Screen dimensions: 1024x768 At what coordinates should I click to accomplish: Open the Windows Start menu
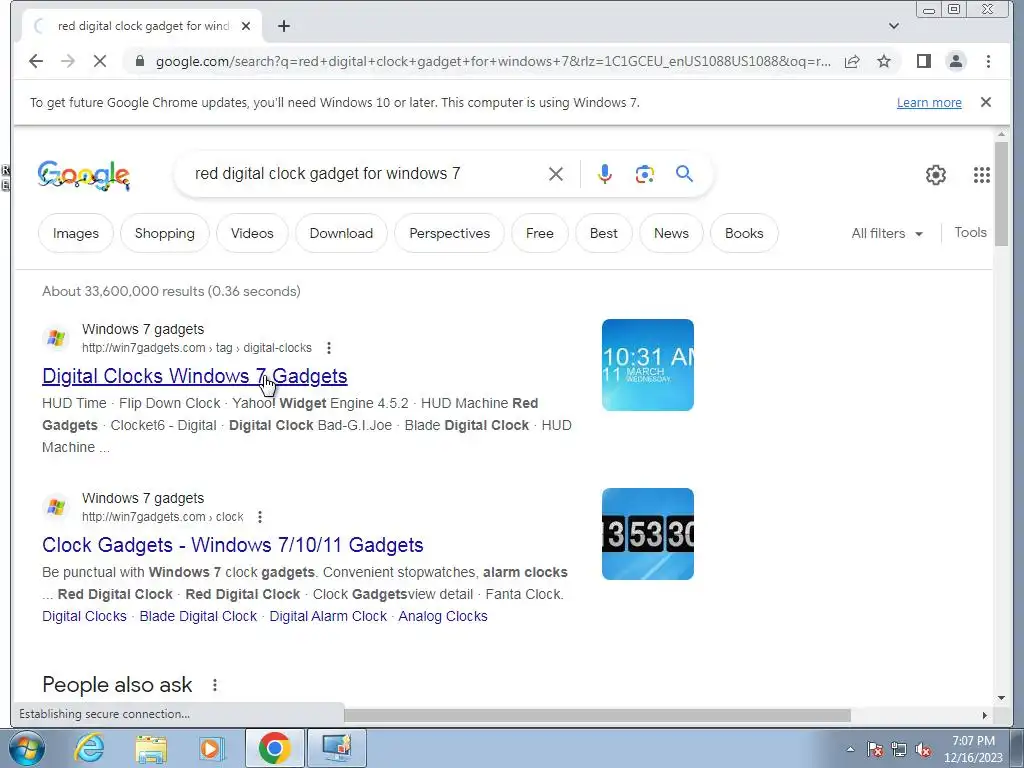[x=26, y=748]
